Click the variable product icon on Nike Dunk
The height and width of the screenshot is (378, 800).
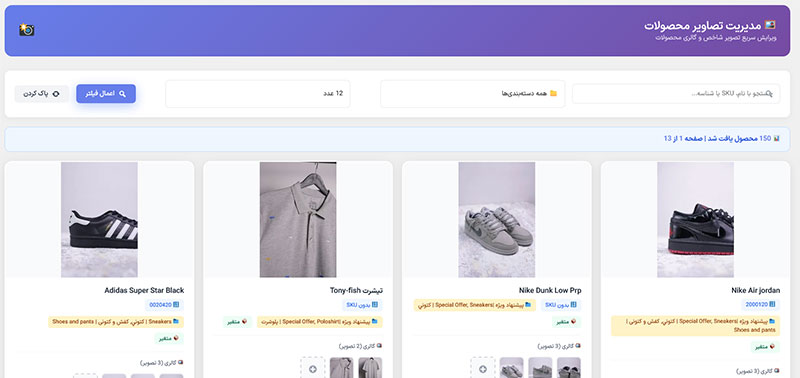573,322
